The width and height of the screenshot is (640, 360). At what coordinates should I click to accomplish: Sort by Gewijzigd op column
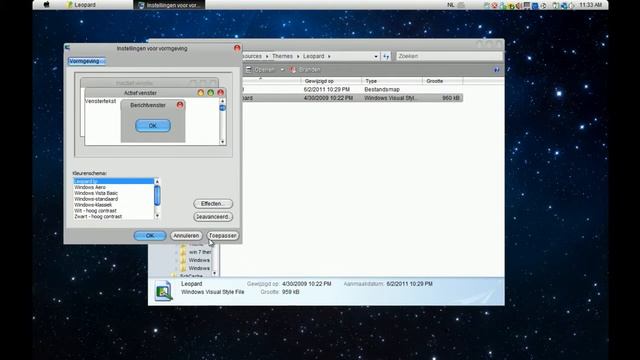tap(331, 81)
